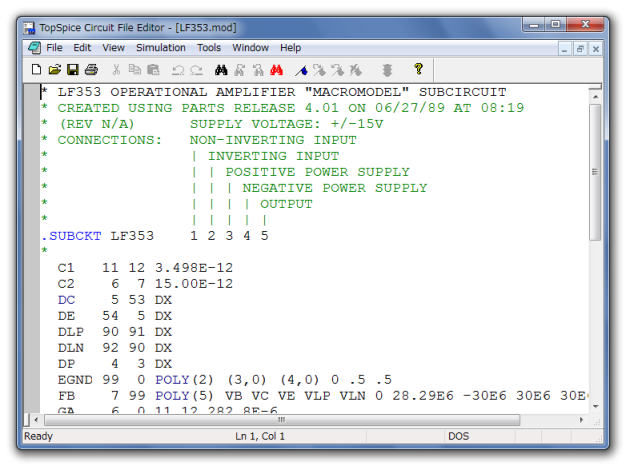Click the Next Bookmark flag icon

pos(319,70)
